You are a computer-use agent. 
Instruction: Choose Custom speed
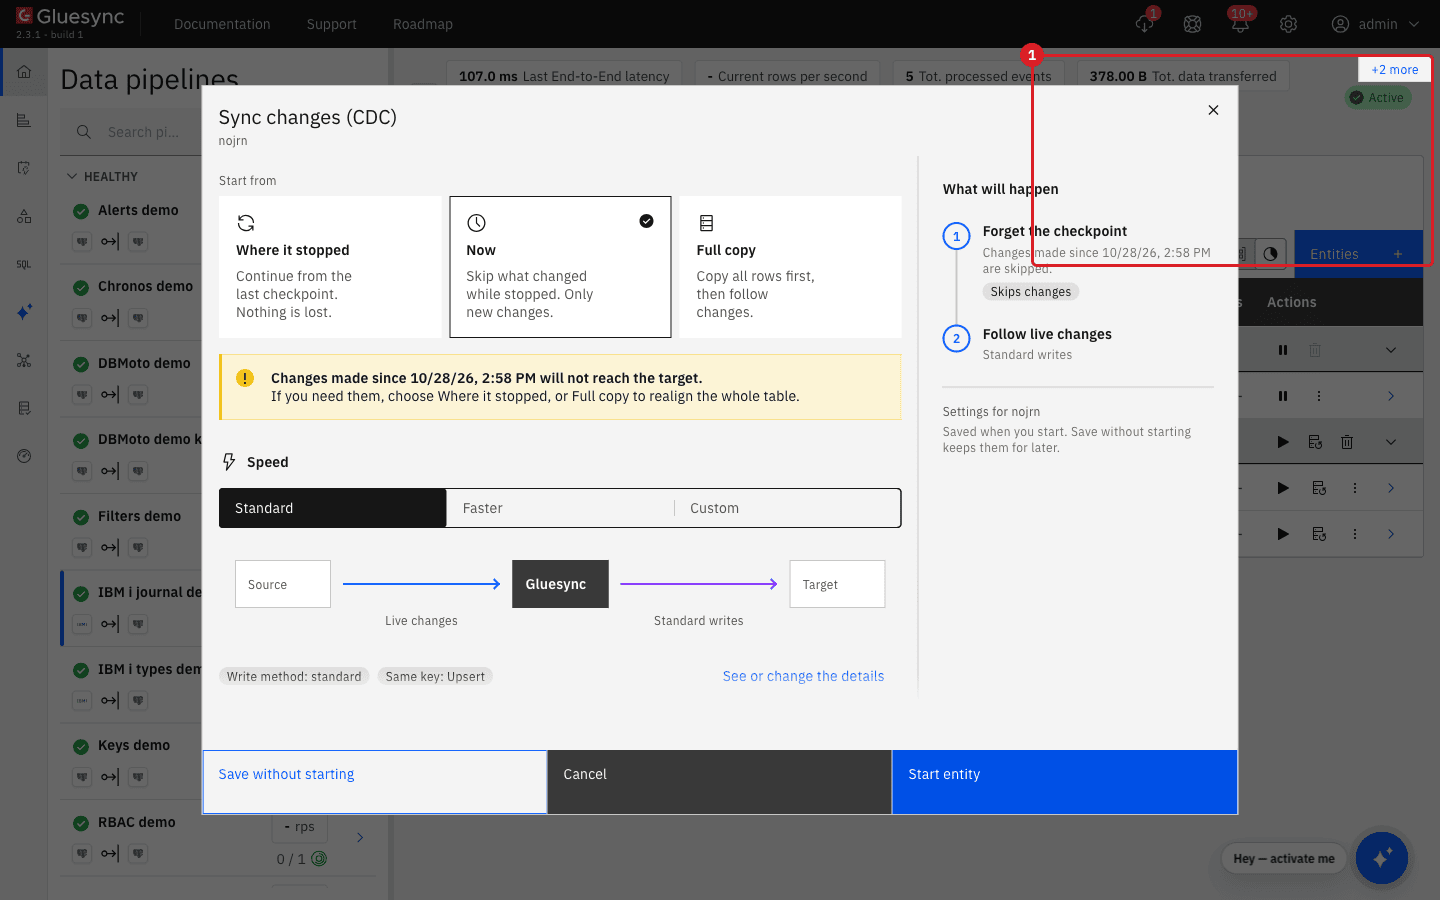pos(787,508)
